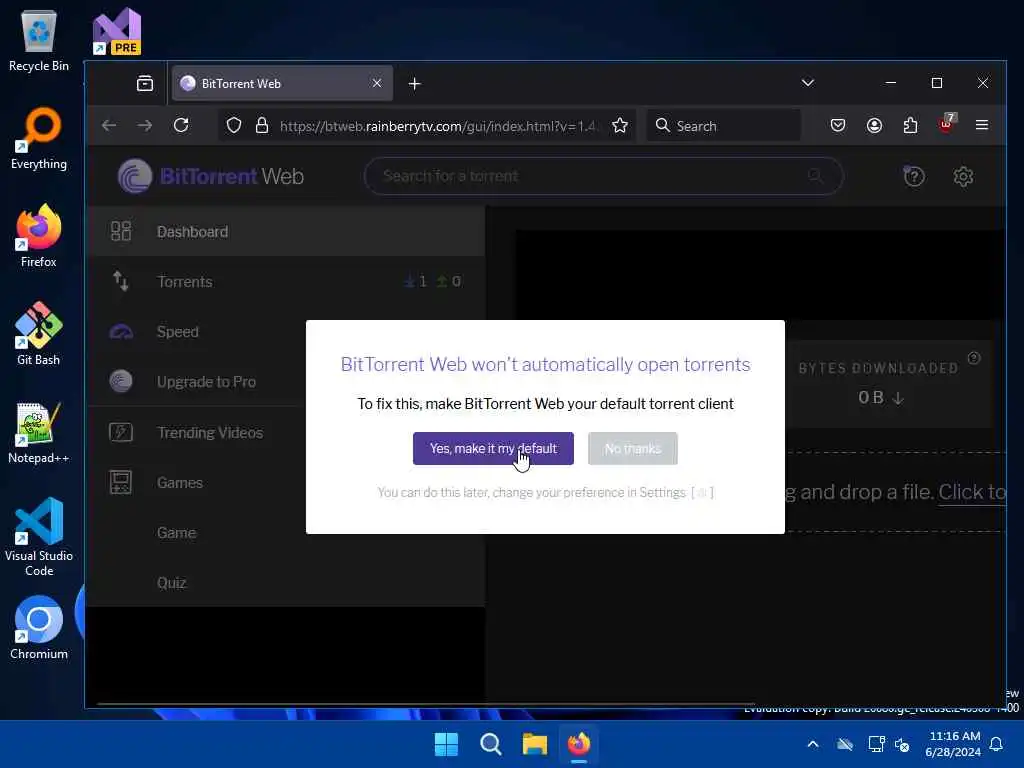1024x768 pixels.
Task: Click the Torrents up-down arrows icon
Action: (x=121, y=281)
